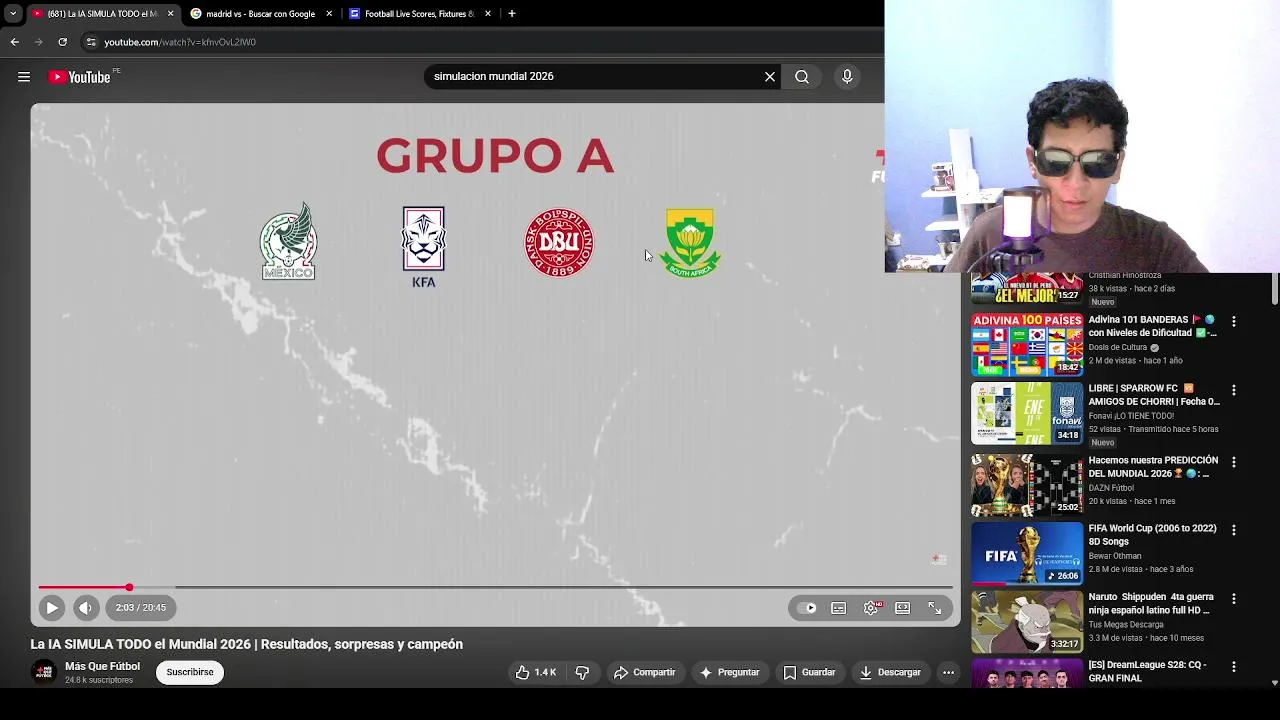Open the PREDICCIÓN DEL MUNDIAL 2026 thumbnail
This screenshot has width=1280, height=720.
(1027, 486)
